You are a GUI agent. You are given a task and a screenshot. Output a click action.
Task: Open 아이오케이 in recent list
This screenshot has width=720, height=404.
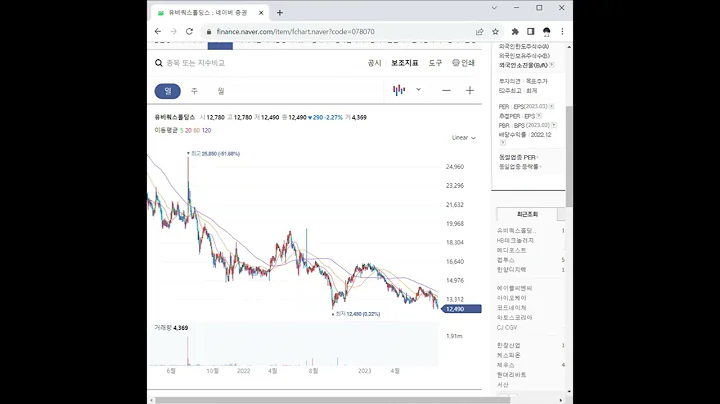coord(512,298)
